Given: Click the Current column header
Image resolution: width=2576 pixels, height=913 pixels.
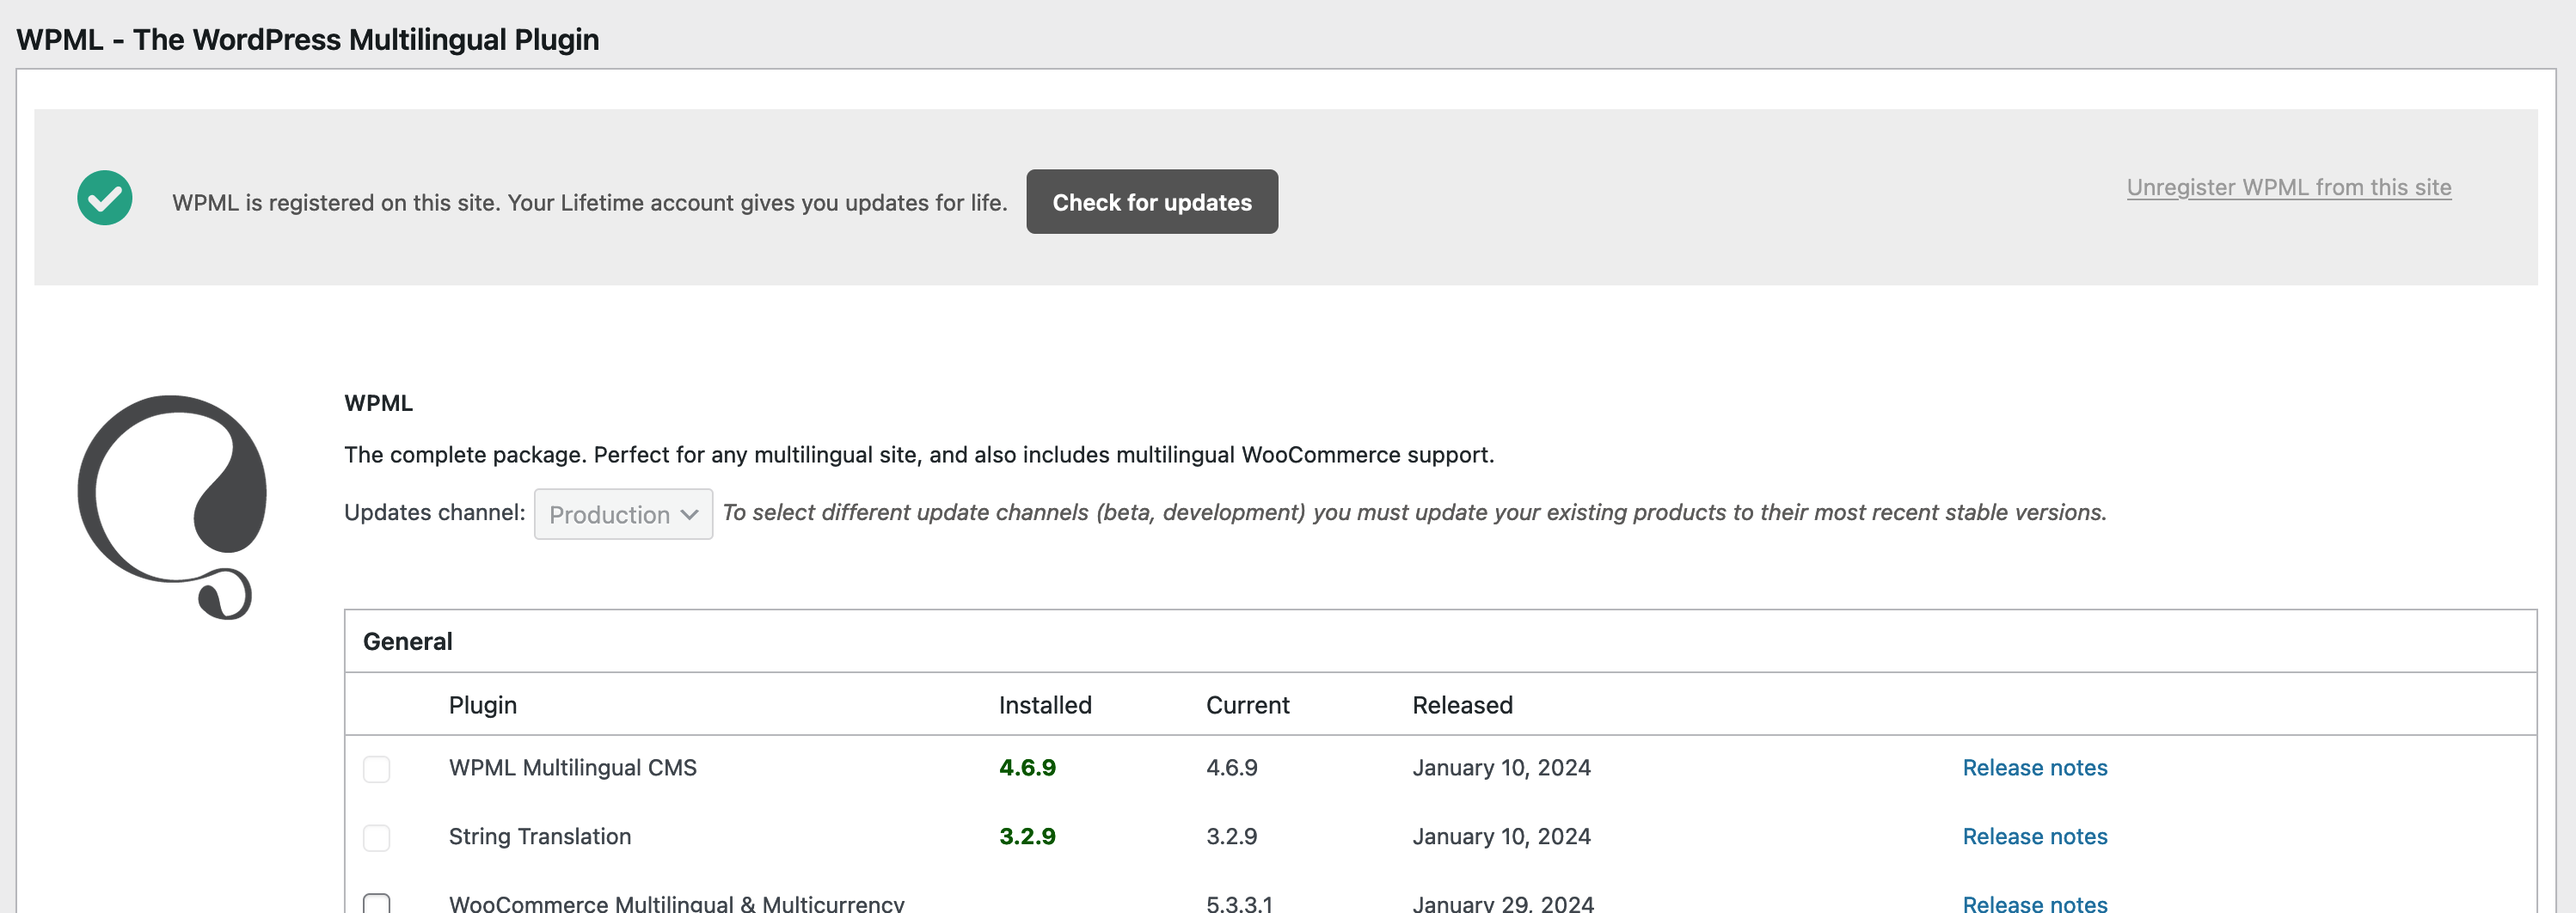Looking at the screenshot, I should pos(1248,705).
